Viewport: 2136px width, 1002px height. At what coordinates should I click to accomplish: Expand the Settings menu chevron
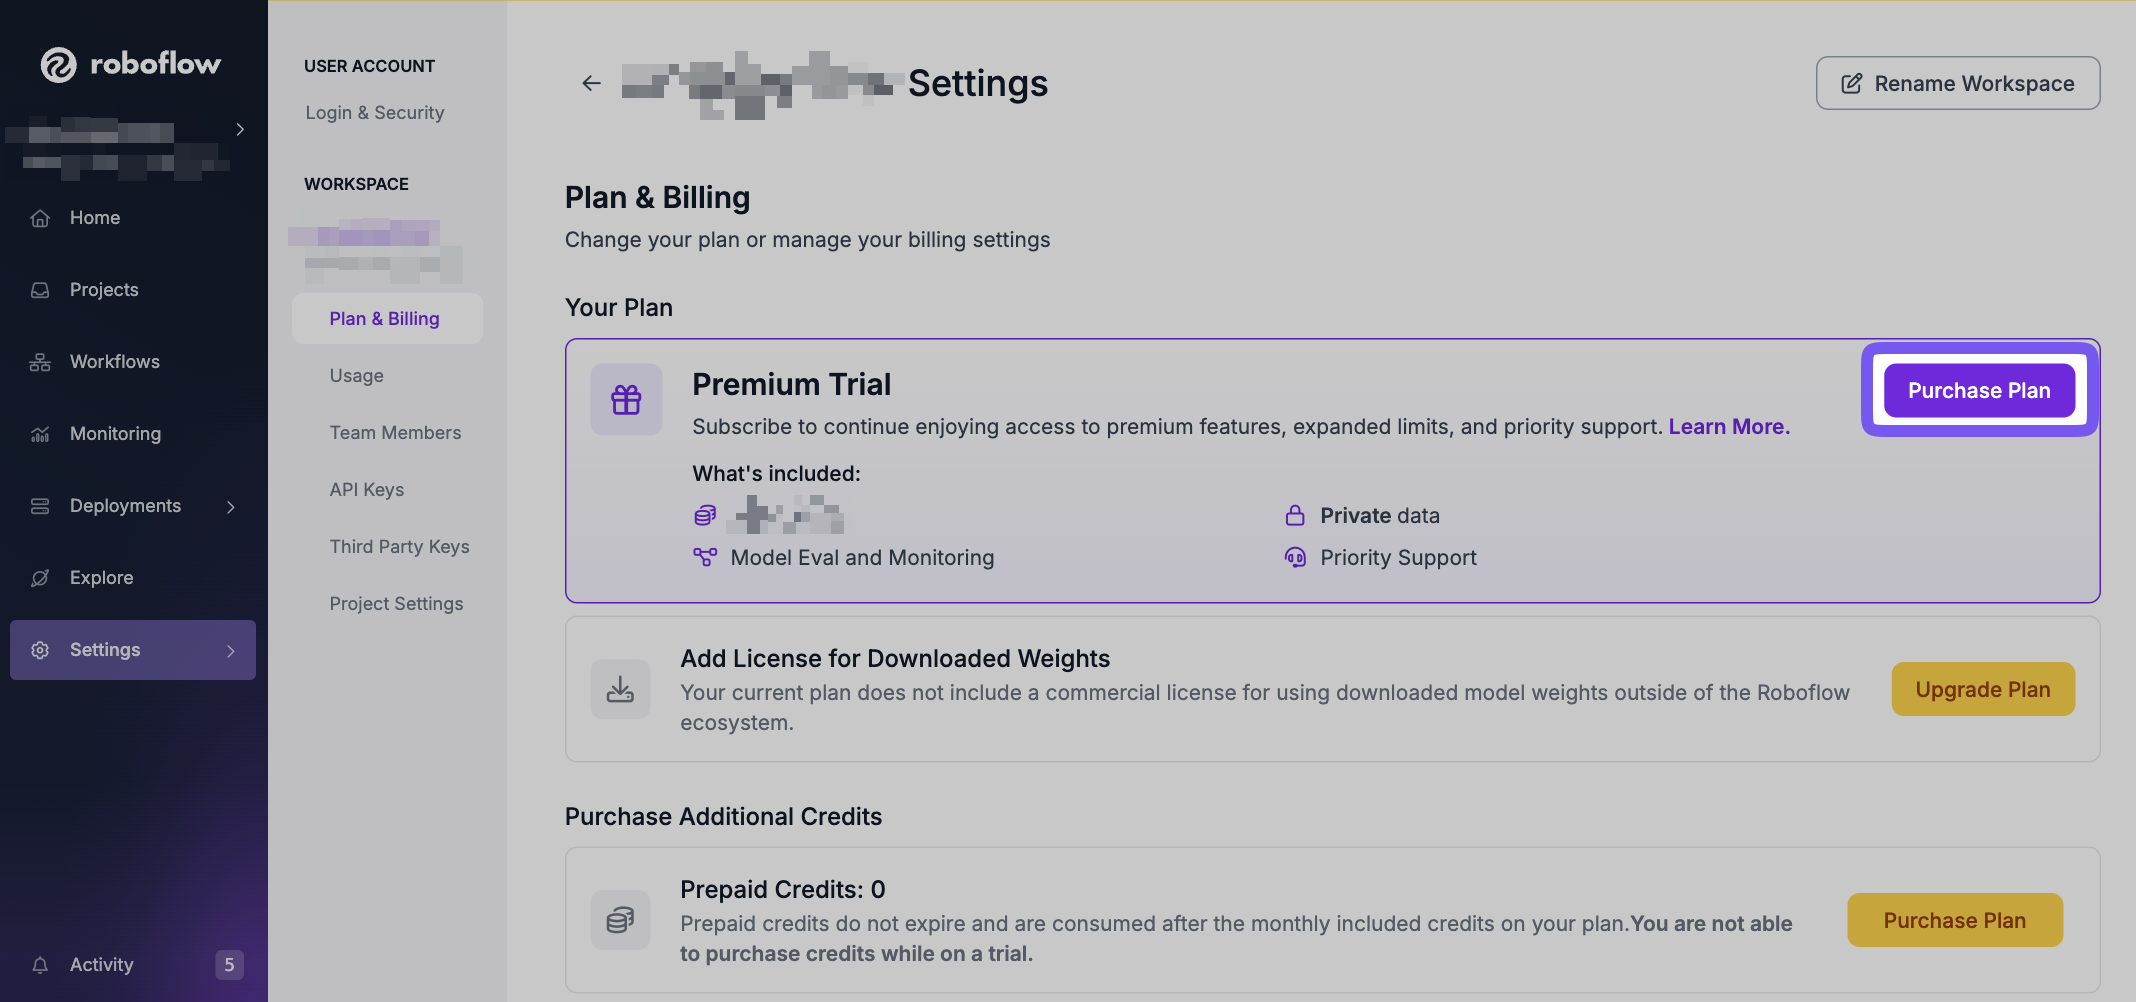click(x=231, y=651)
